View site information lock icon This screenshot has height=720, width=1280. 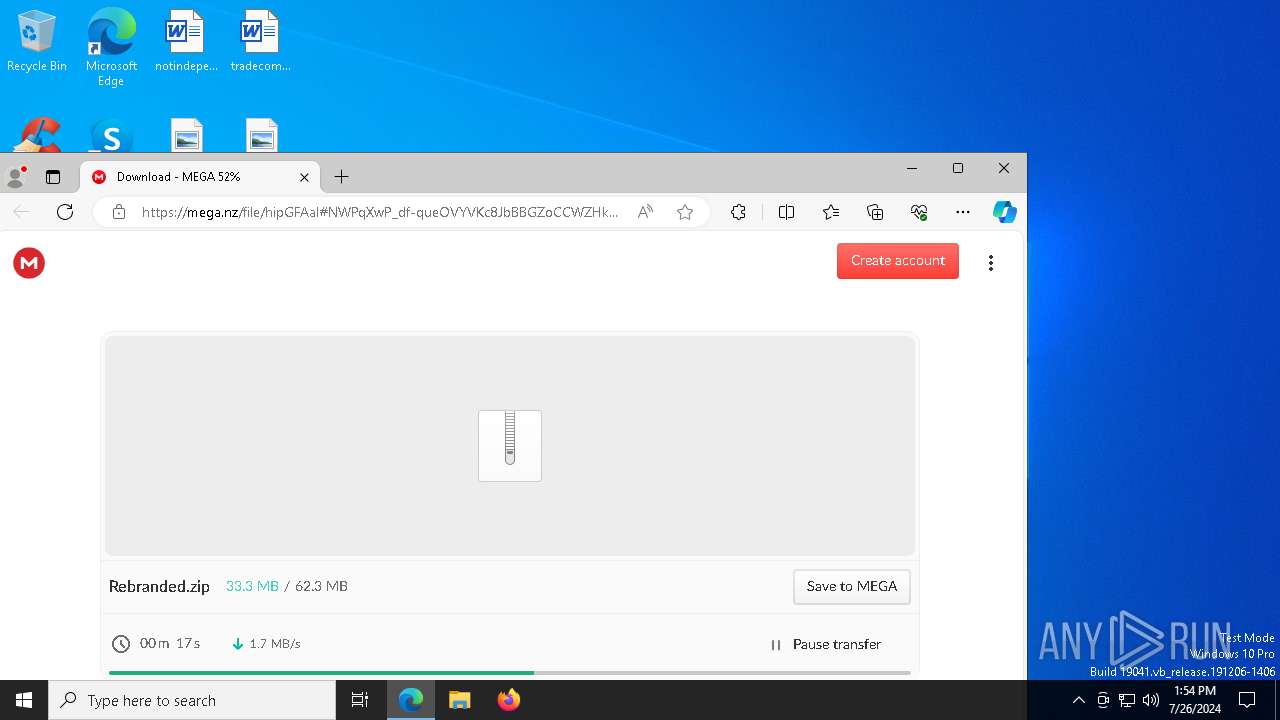(119, 212)
